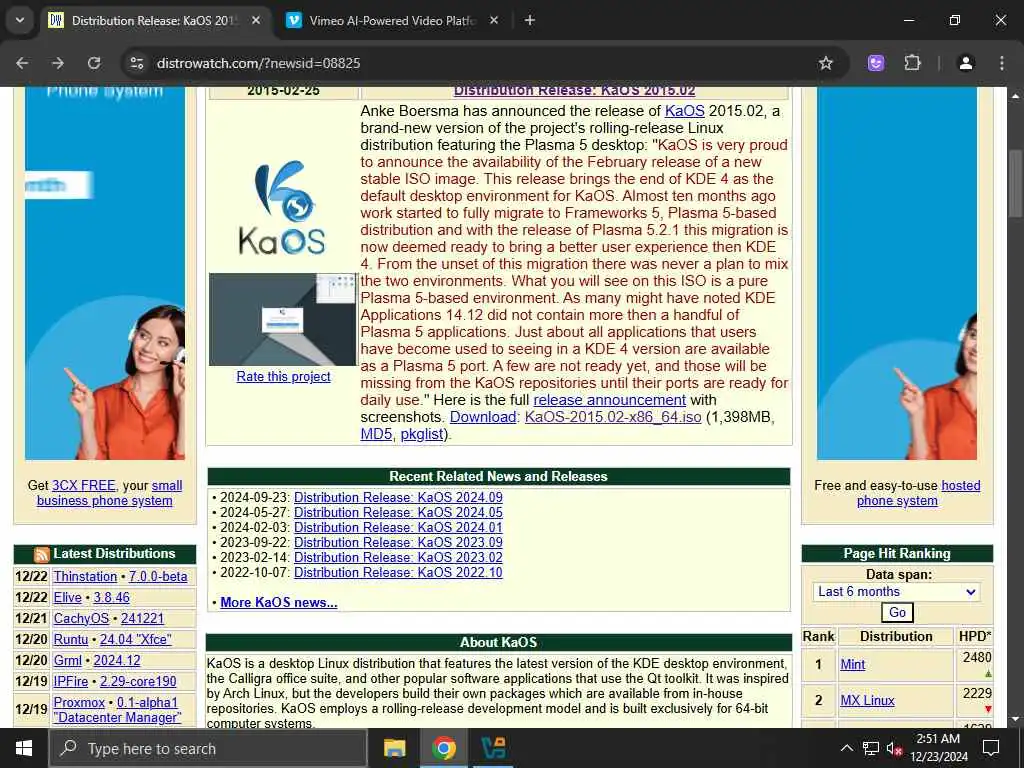Download KaOS-2015.02-x86_64.iso
This screenshot has height=768, width=1024.
[613, 417]
